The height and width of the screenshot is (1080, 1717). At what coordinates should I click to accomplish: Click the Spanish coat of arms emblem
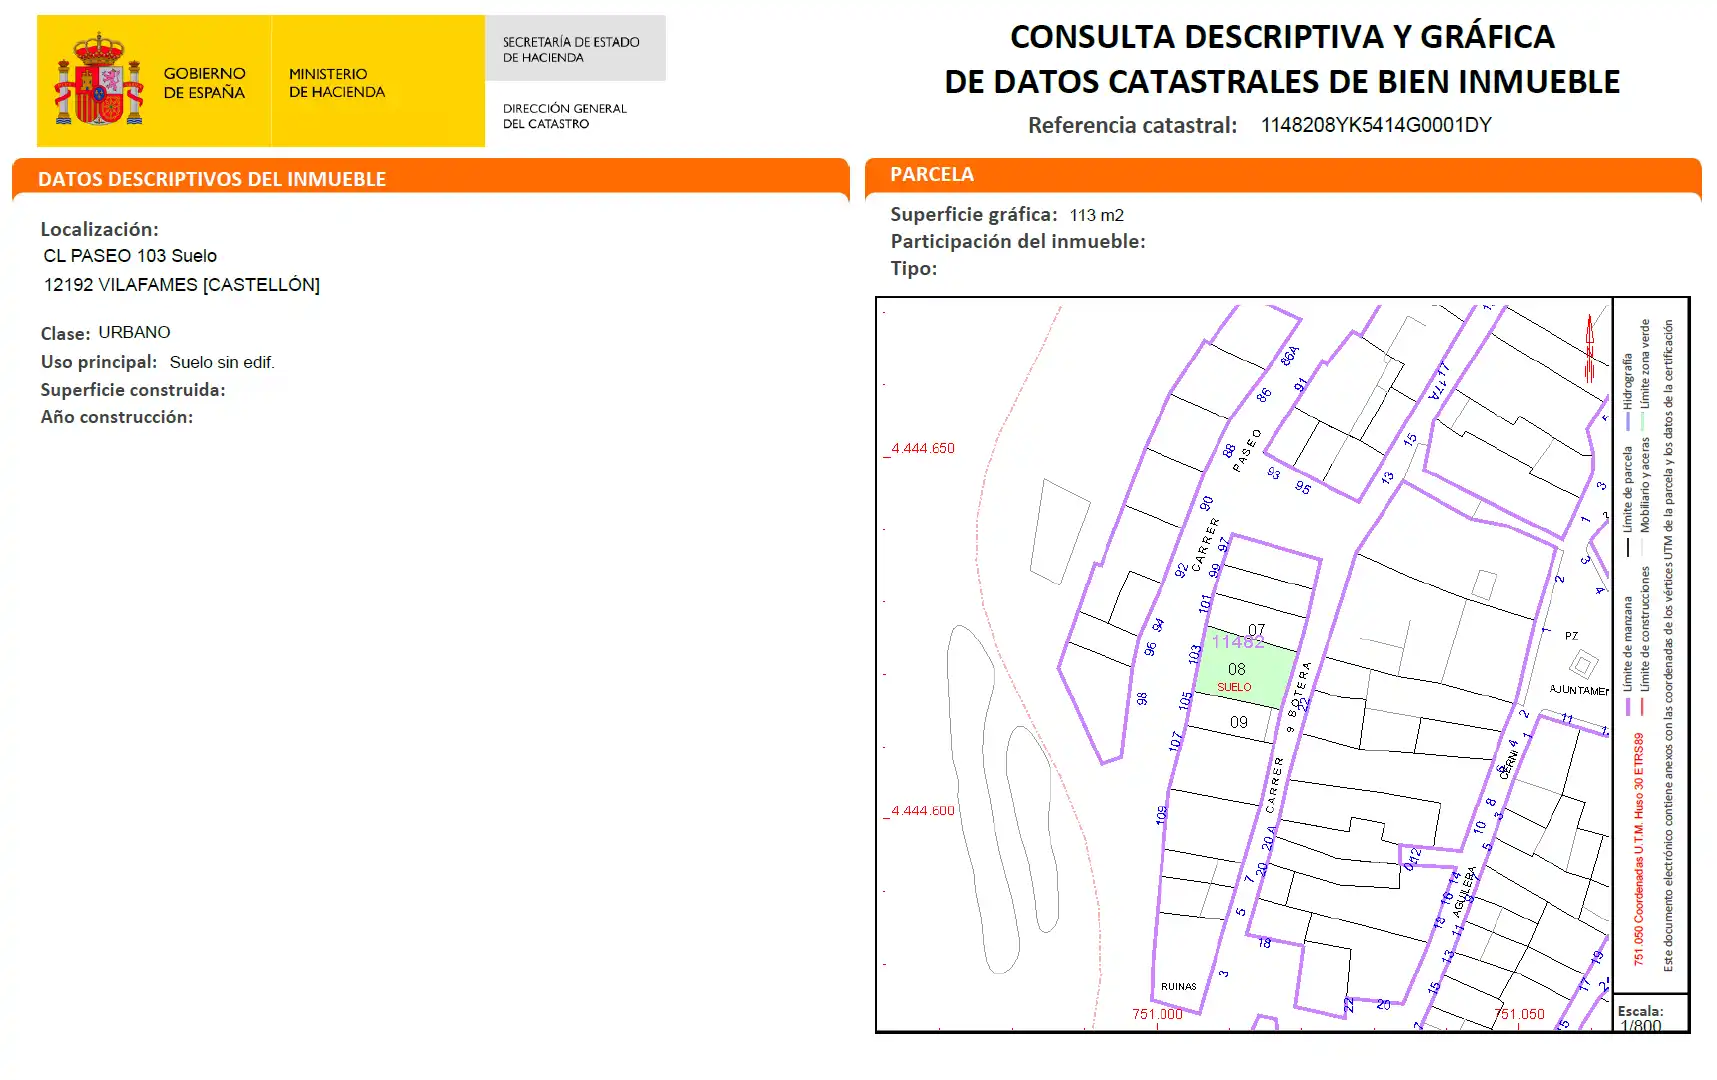click(x=98, y=80)
